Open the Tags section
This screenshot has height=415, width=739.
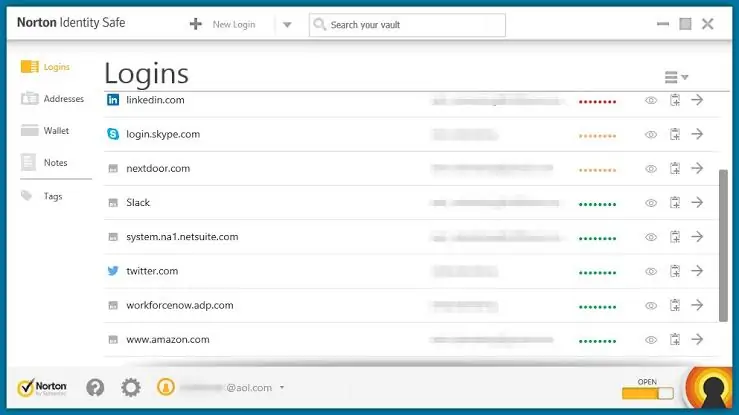41,196
